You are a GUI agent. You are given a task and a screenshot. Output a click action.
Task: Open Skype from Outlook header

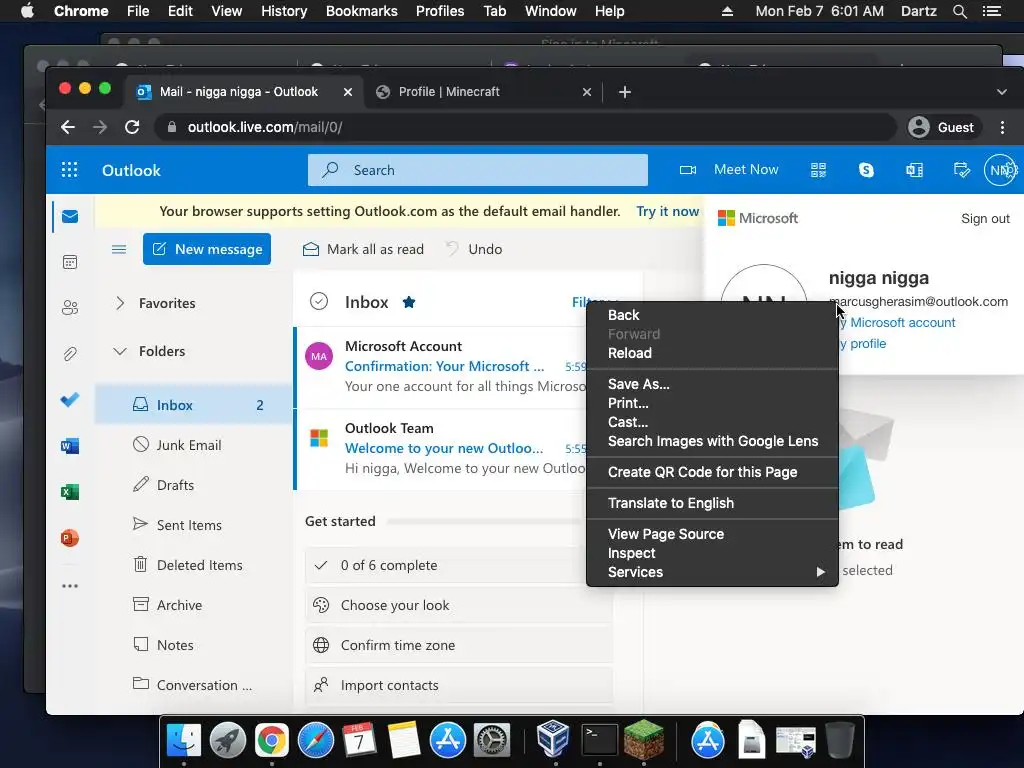(866, 170)
